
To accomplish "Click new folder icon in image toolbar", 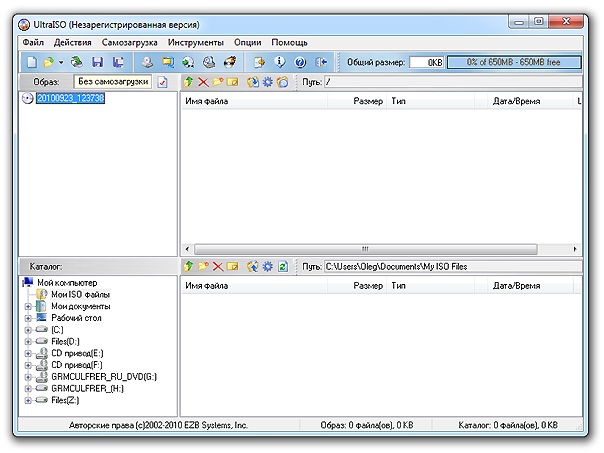I will (218, 82).
